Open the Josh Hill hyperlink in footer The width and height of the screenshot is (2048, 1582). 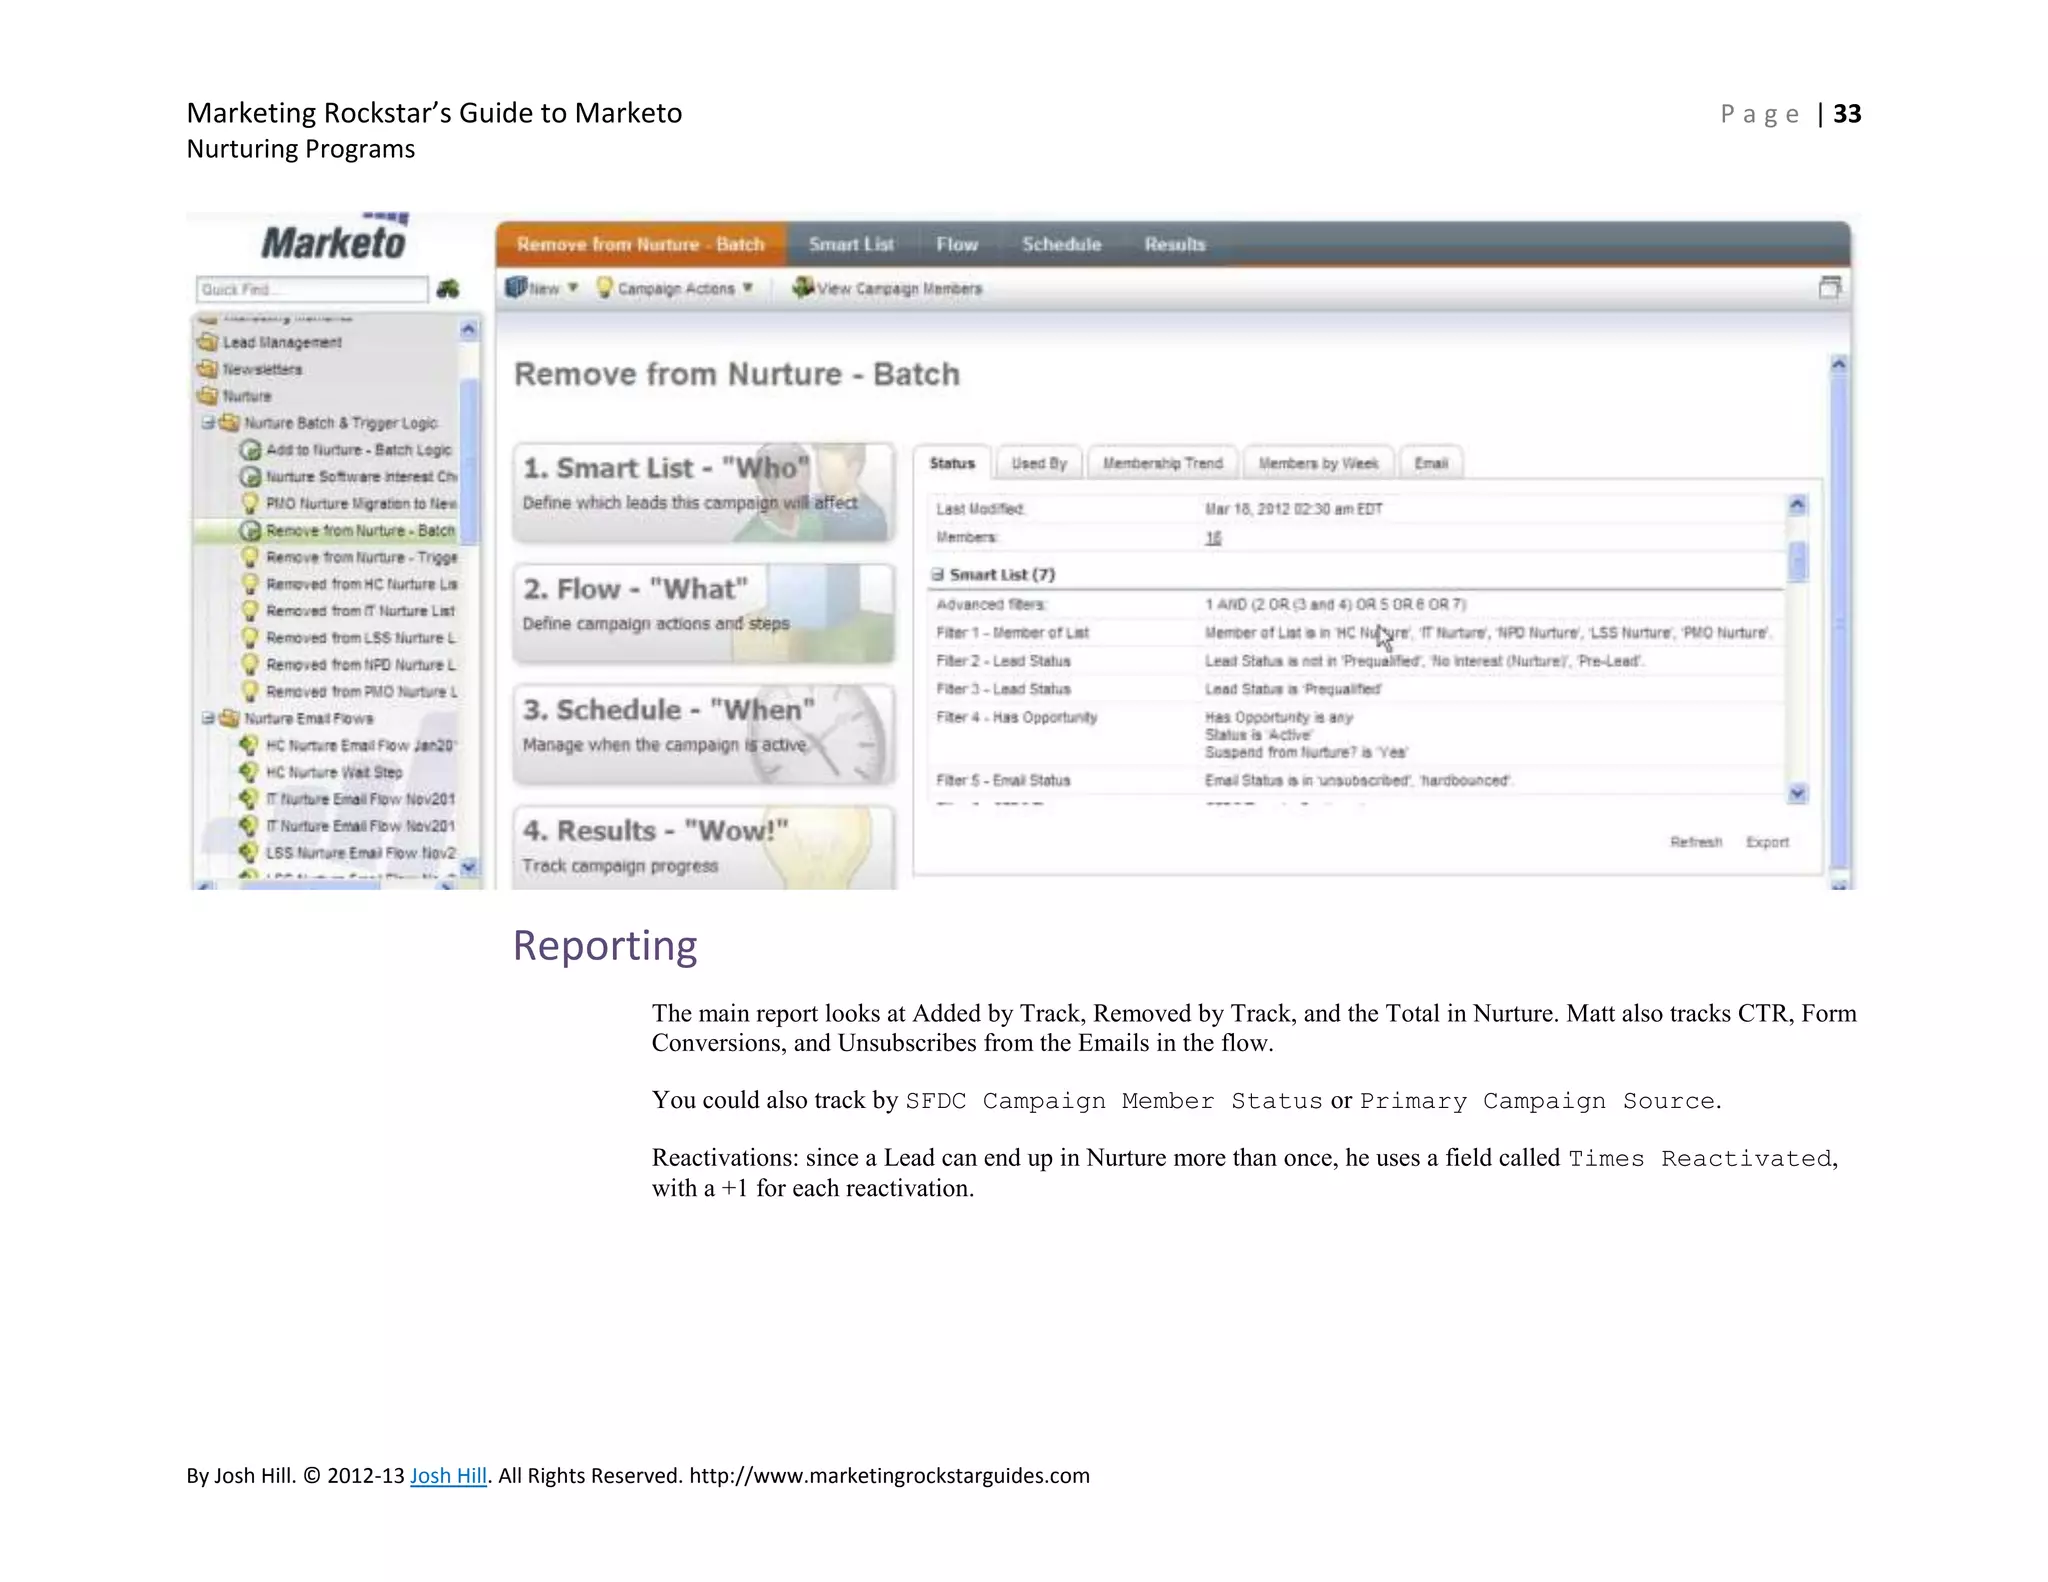click(448, 1475)
